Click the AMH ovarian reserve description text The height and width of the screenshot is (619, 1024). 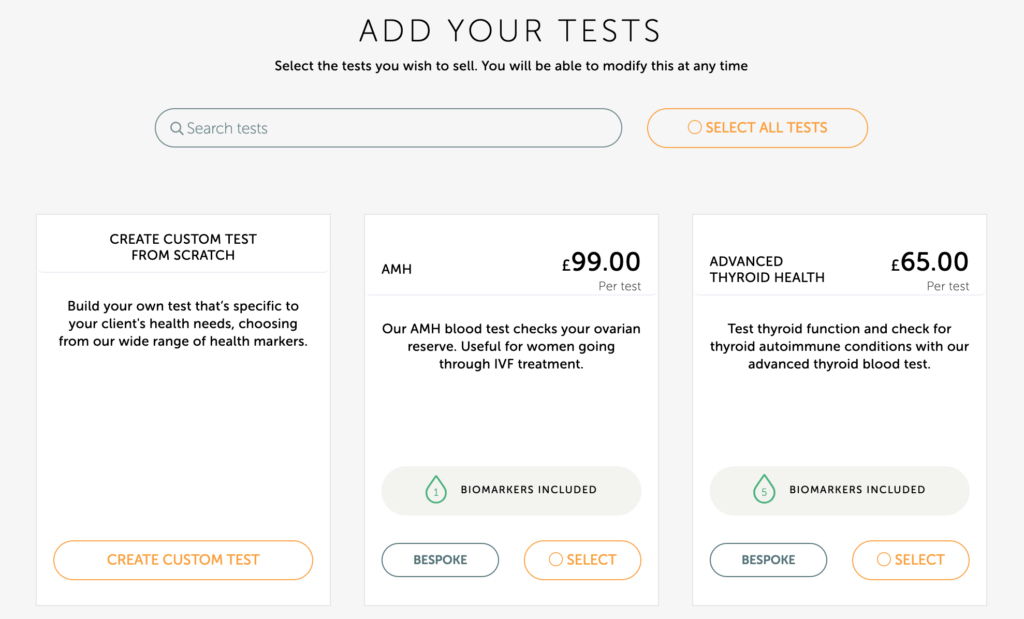(x=511, y=346)
